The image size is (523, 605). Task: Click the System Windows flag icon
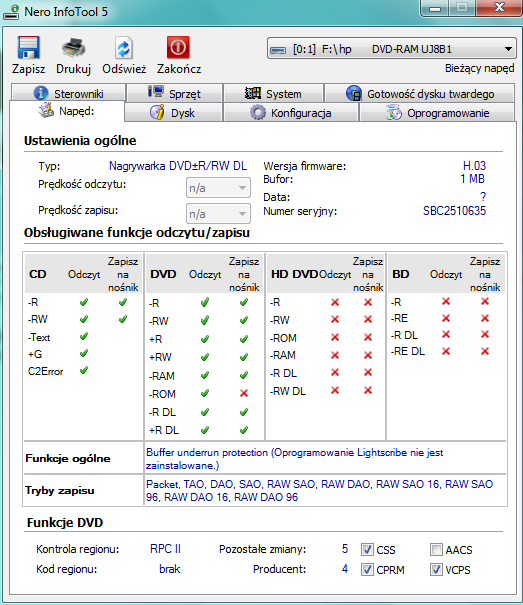tap(253, 93)
